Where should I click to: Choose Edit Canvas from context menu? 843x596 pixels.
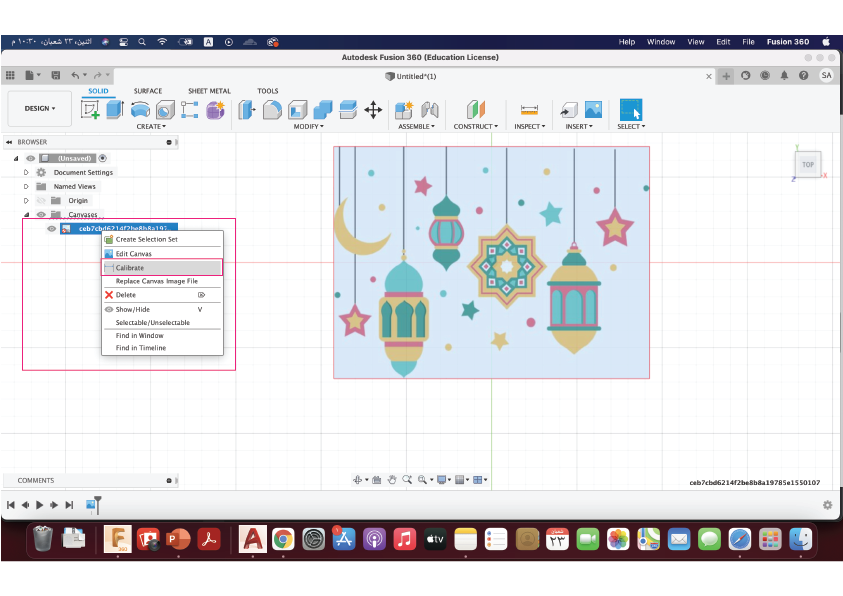point(162,253)
